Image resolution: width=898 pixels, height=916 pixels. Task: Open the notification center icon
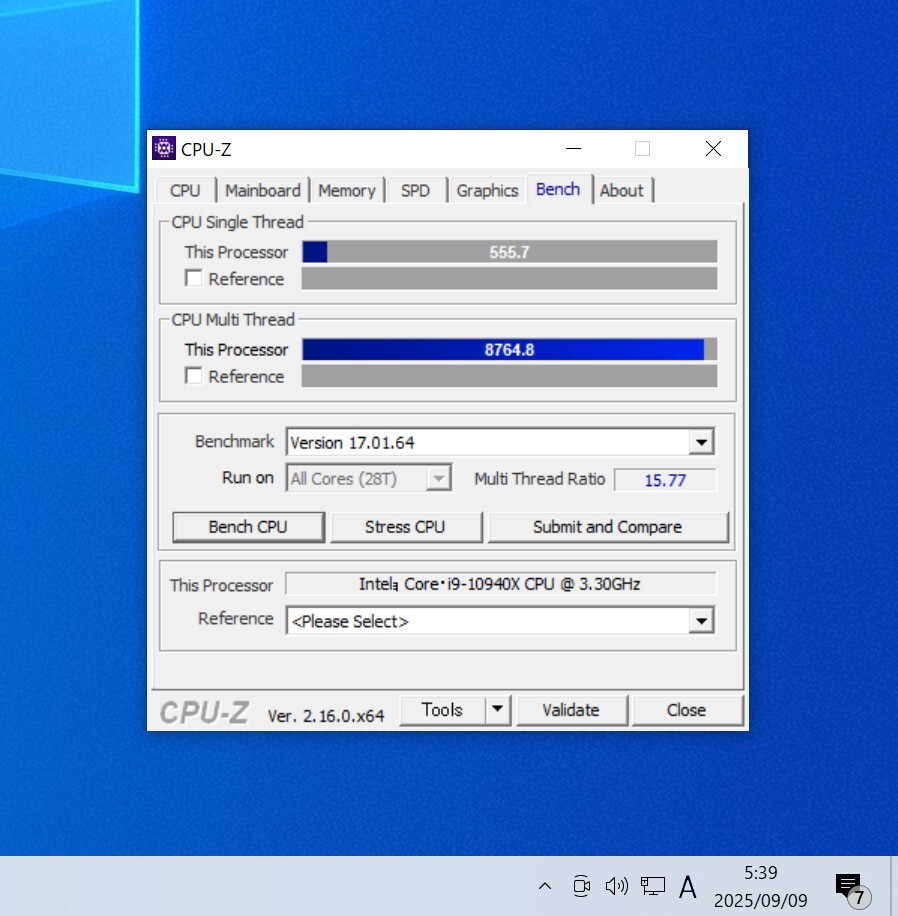click(x=849, y=887)
